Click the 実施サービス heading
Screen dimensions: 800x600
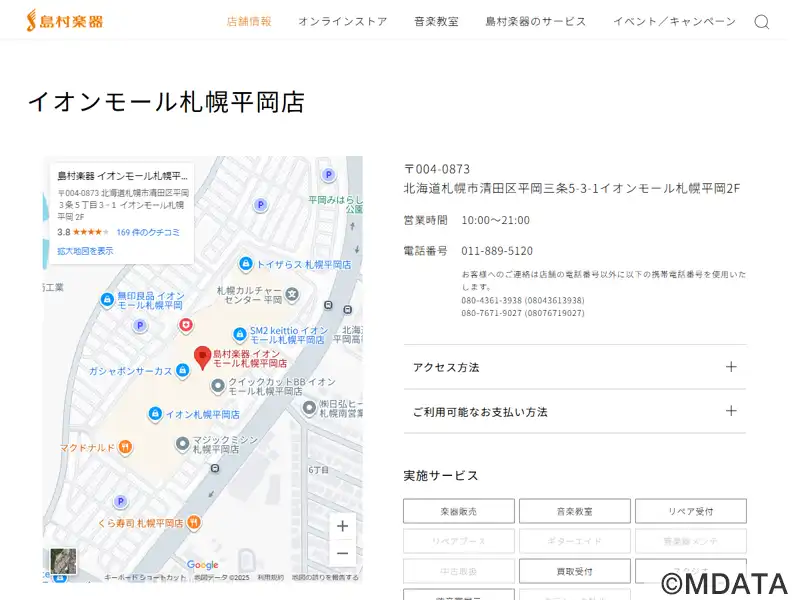(441, 476)
